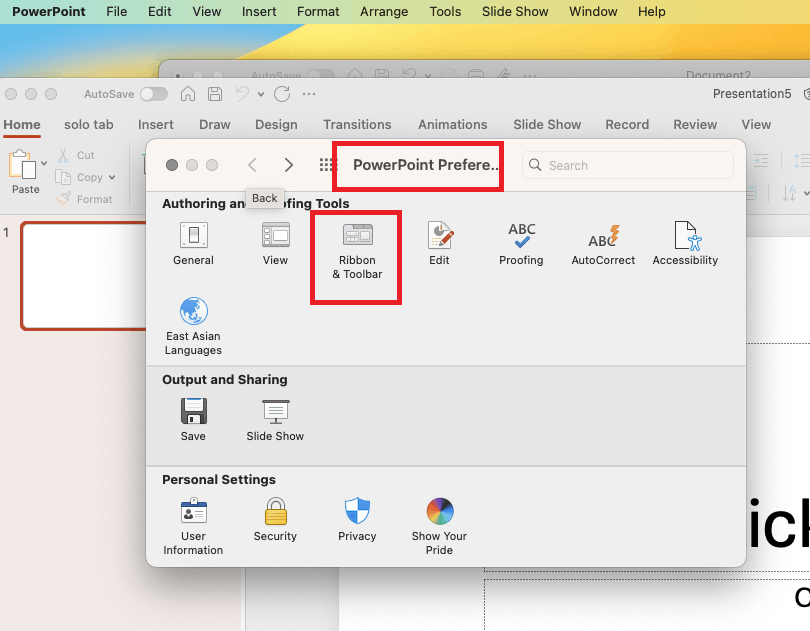The image size is (810, 631).
Task: Switch to the Insert ribbon tab
Action: [155, 125]
